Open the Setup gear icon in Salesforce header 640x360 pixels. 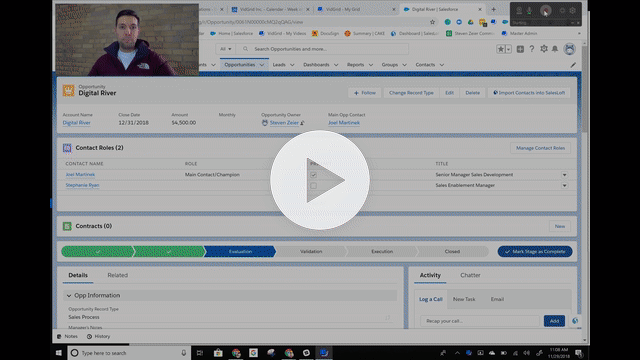(x=544, y=49)
